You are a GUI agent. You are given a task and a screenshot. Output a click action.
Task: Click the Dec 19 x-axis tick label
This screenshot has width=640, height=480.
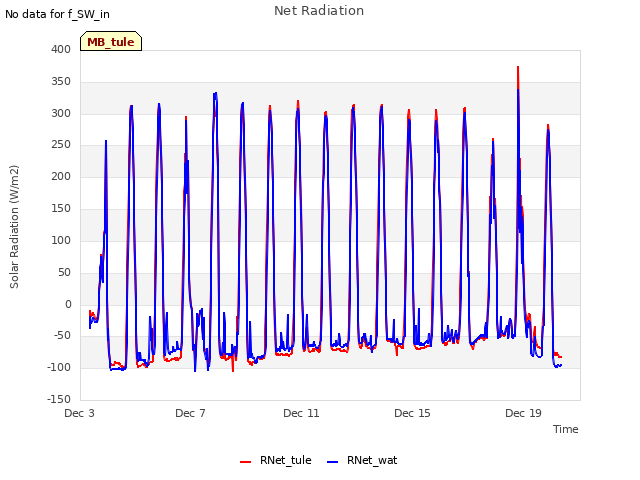click(523, 413)
